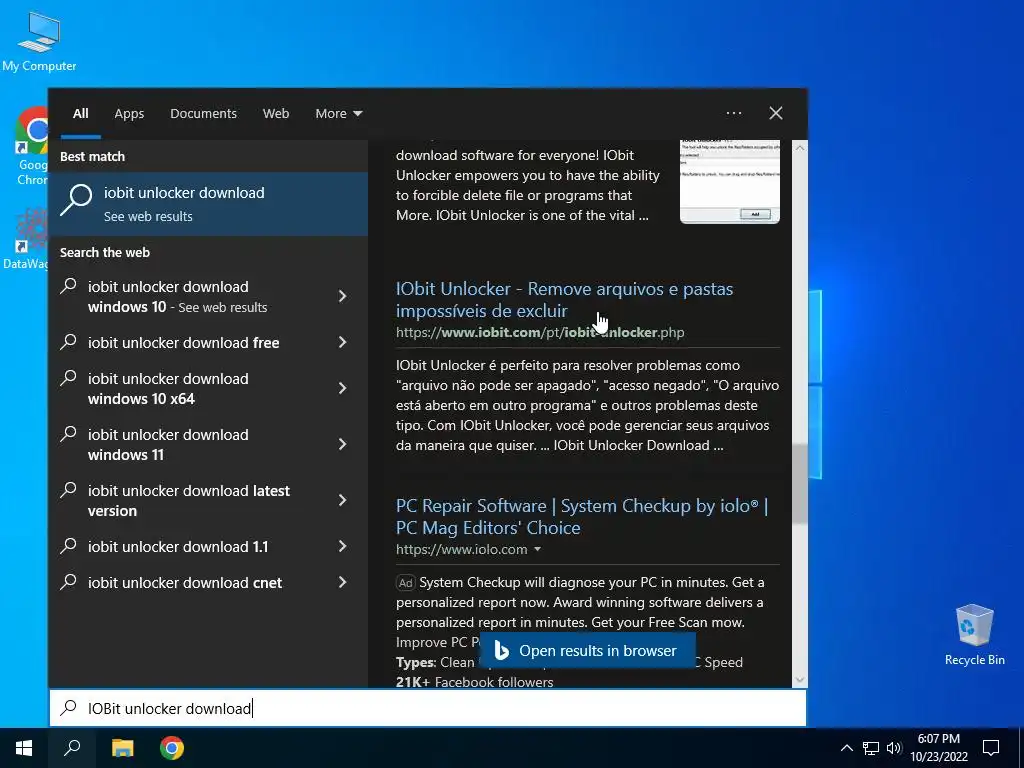1024x768 pixels.
Task: Click the www.iobit.com unlocker URL
Action: tap(540, 332)
